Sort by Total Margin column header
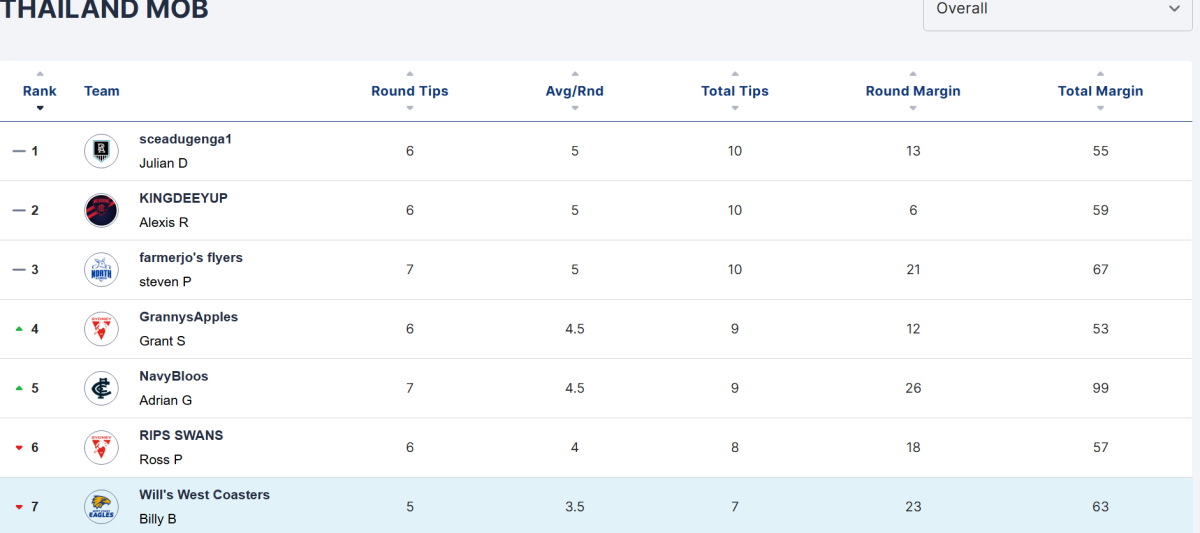Image resolution: width=1200 pixels, height=533 pixels. tap(1100, 91)
